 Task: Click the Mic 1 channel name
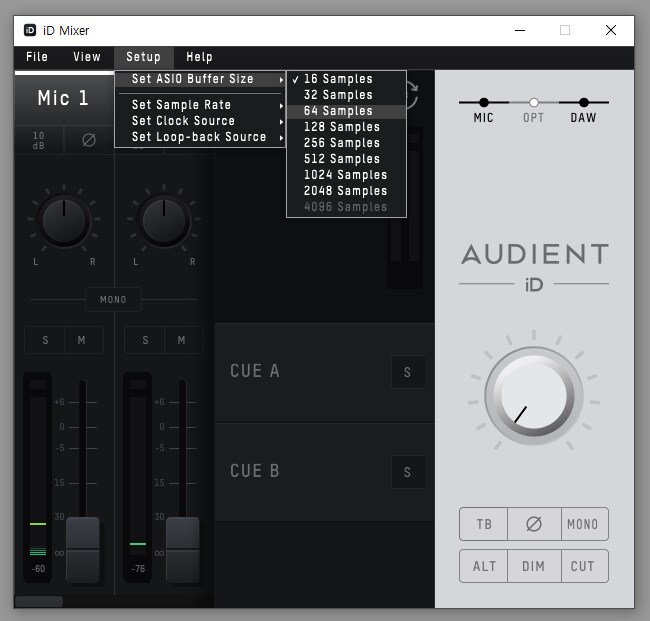coord(63,98)
